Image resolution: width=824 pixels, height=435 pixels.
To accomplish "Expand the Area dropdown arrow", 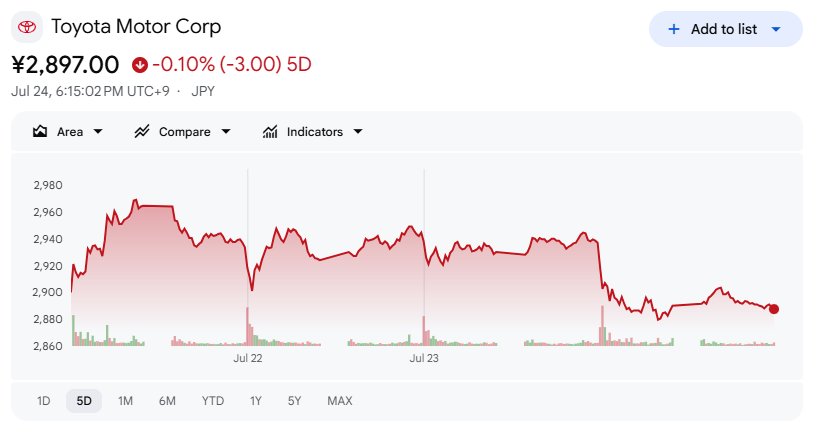I will click(98, 131).
